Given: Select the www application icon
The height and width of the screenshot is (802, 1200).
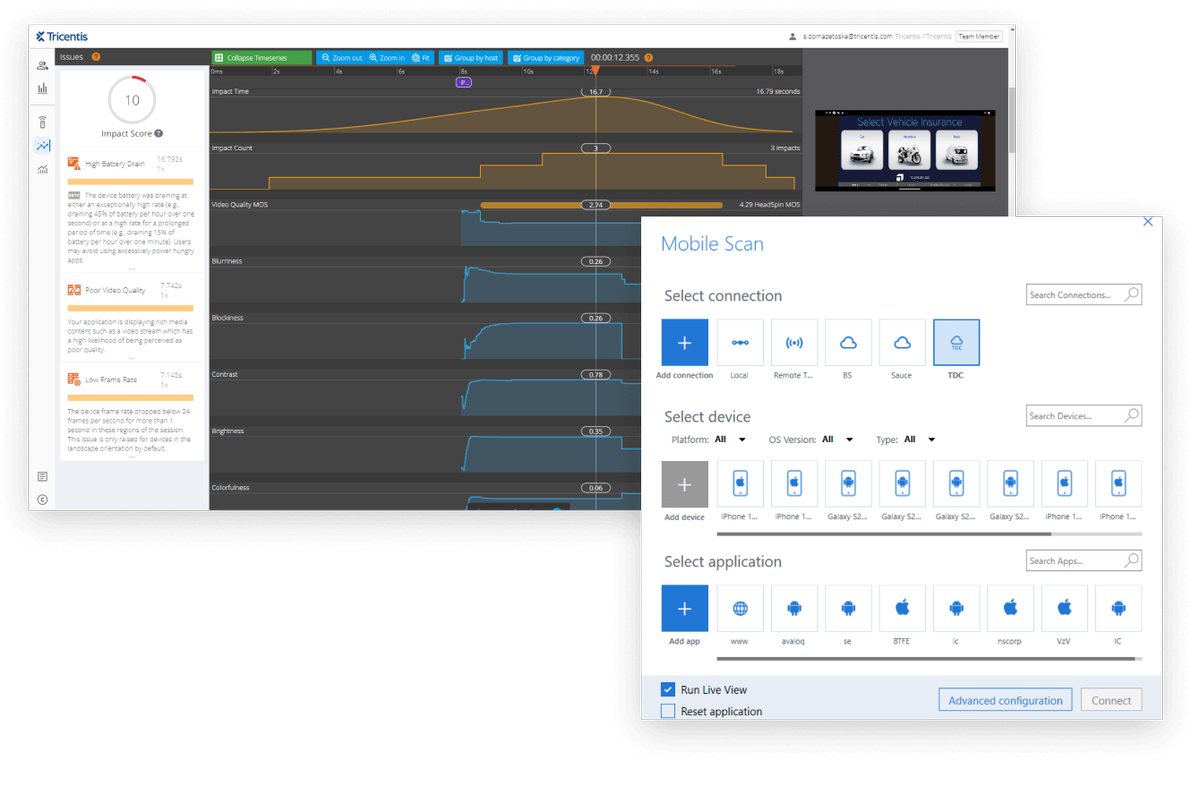Looking at the screenshot, I should 740,608.
